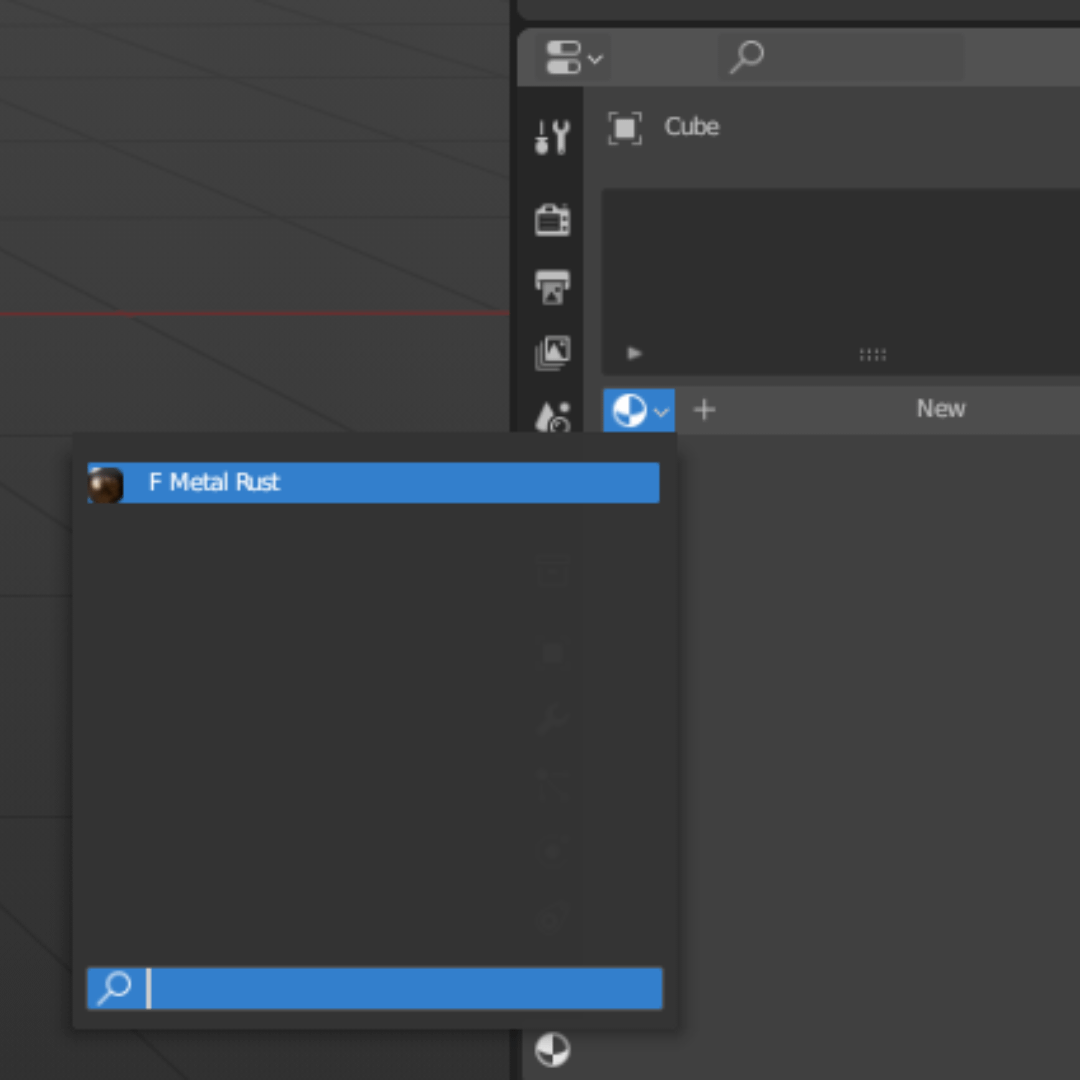The width and height of the screenshot is (1080, 1080).
Task: Open the Tool properties tab
Action: click(x=552, y=137)
